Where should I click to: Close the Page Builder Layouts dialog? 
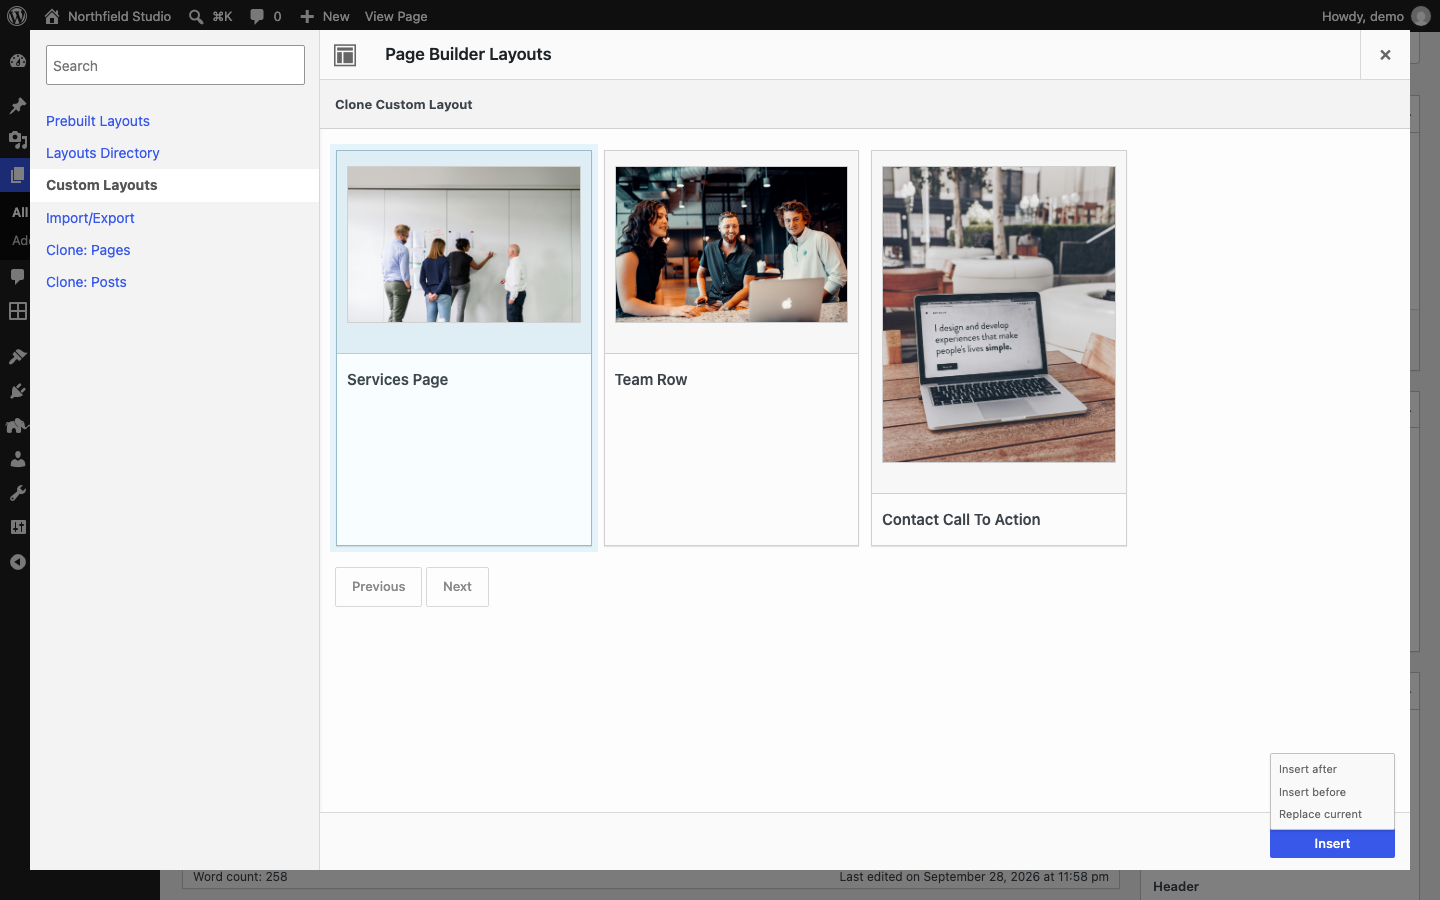point(1385,55)
